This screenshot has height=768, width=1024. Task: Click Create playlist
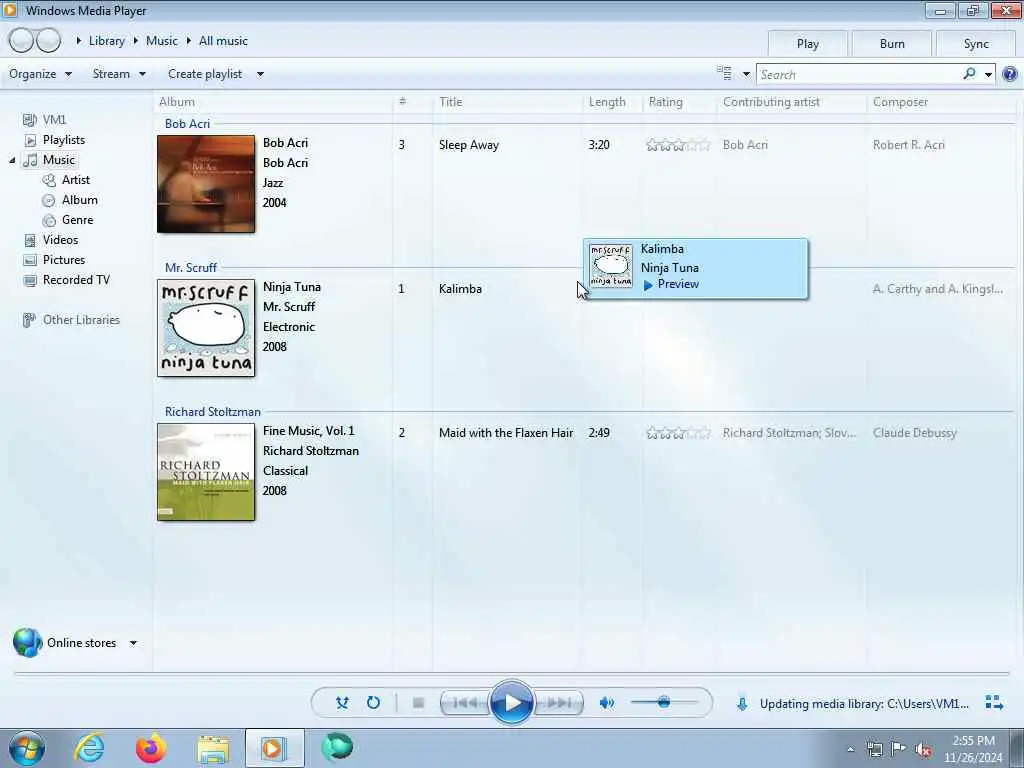pyautogui.click(x=205, y=74)
